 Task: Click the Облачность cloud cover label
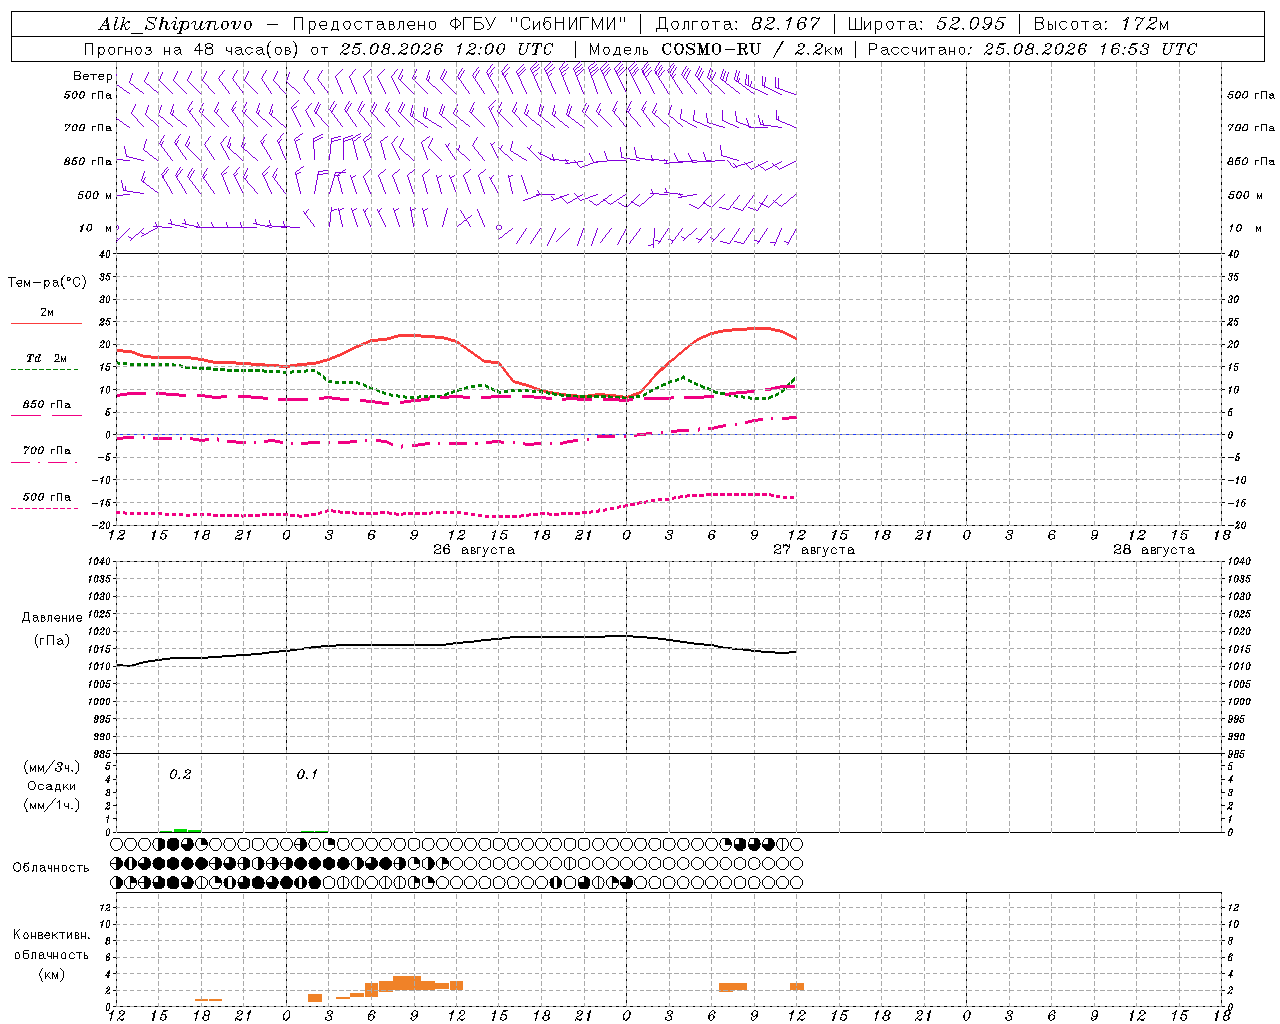coord(51,867)
